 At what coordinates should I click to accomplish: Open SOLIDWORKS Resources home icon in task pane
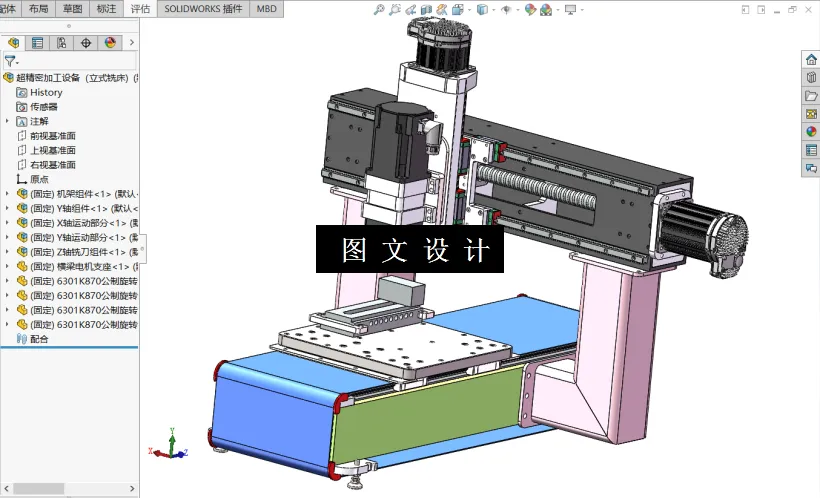(x=811, y=59)
